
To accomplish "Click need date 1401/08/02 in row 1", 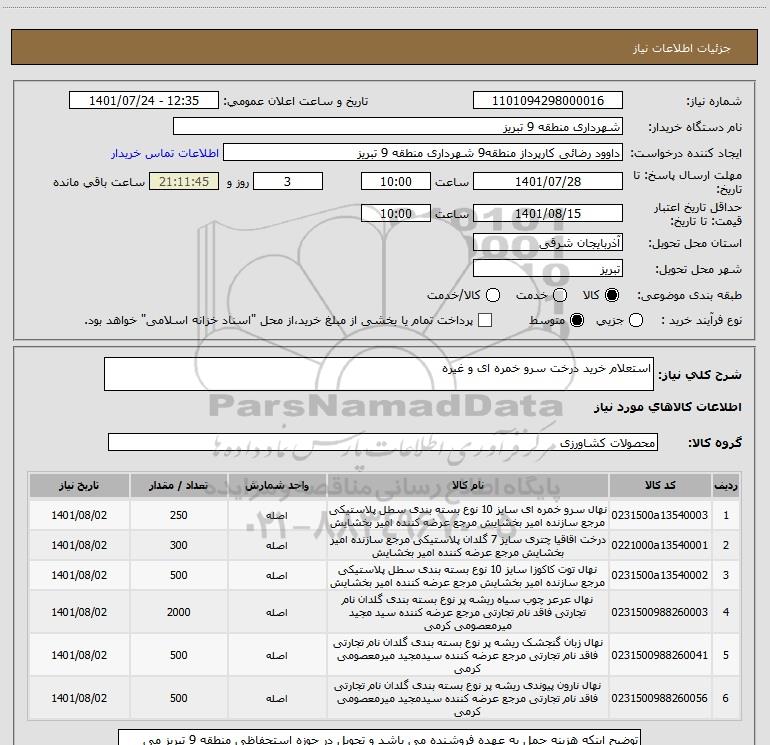I will [x=79, y=515].
